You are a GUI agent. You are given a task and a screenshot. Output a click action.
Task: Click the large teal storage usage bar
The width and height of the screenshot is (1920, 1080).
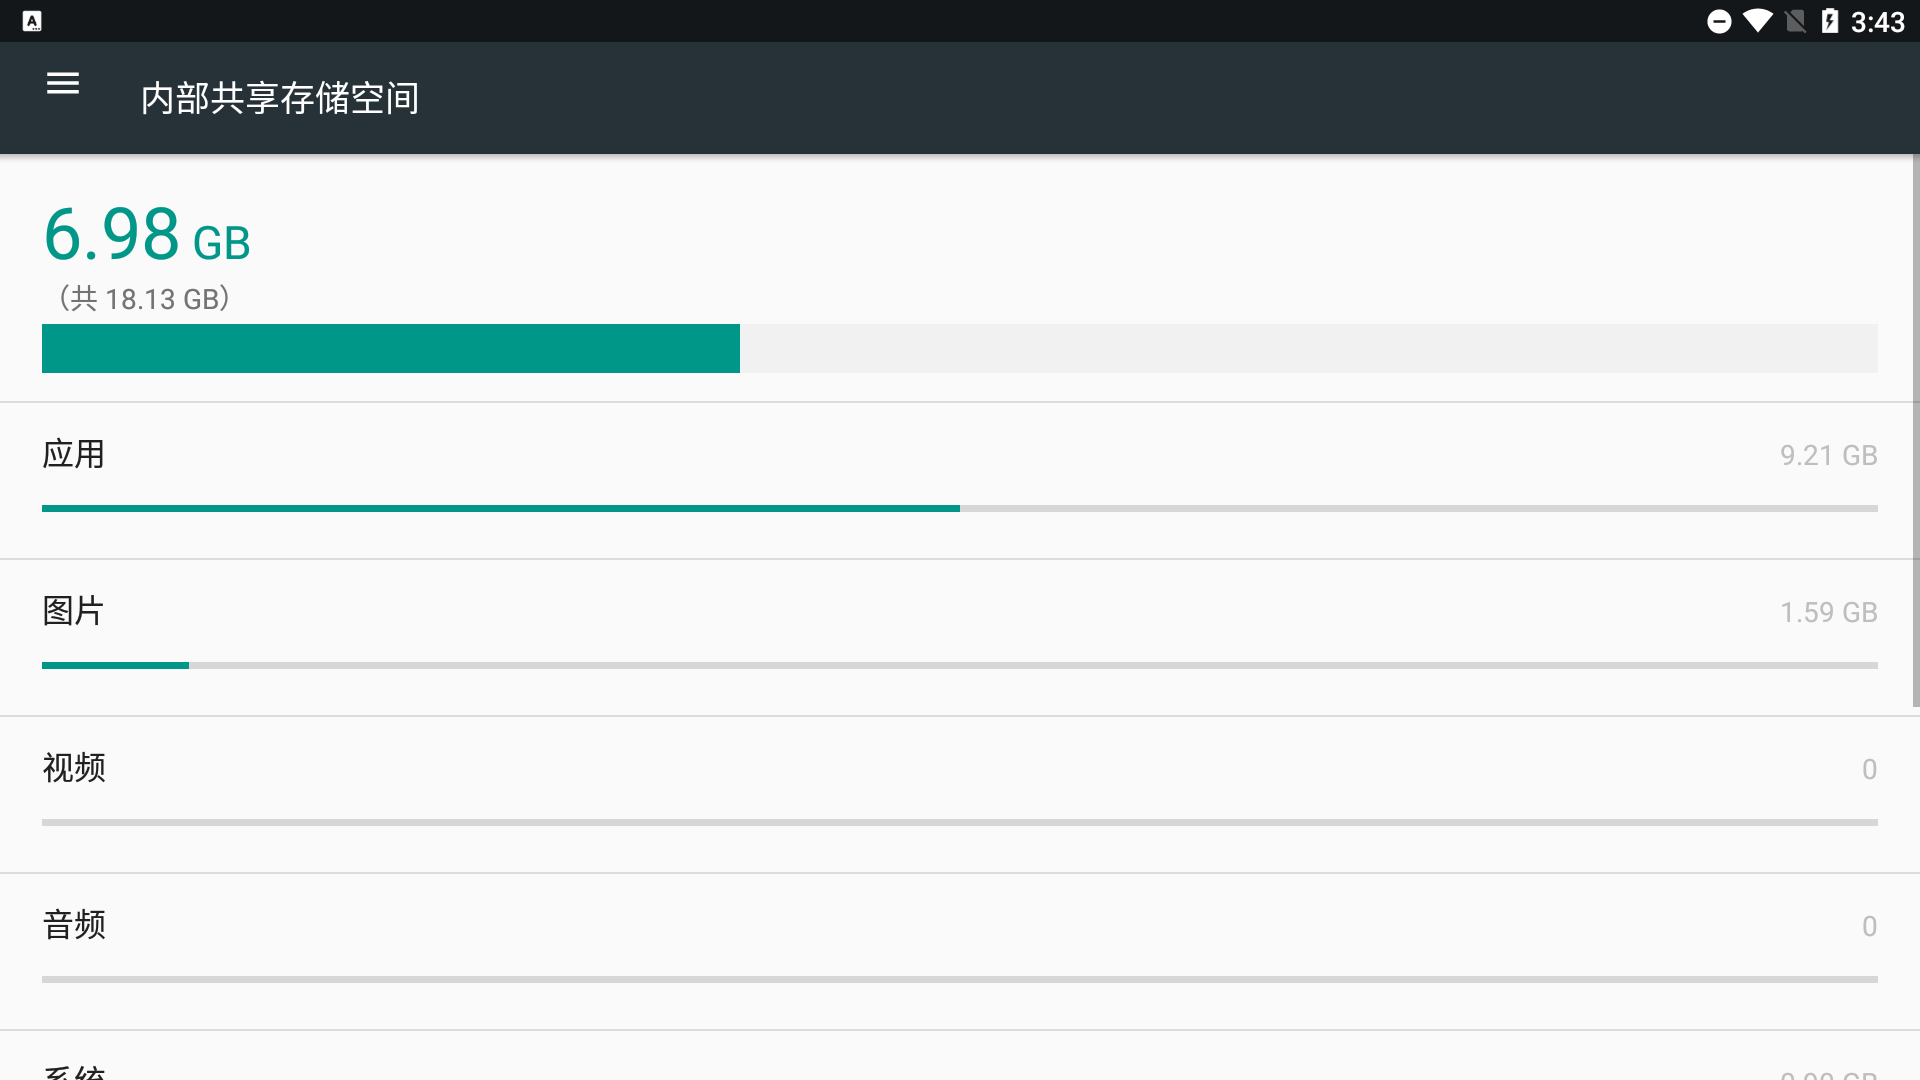pos(391,349)
